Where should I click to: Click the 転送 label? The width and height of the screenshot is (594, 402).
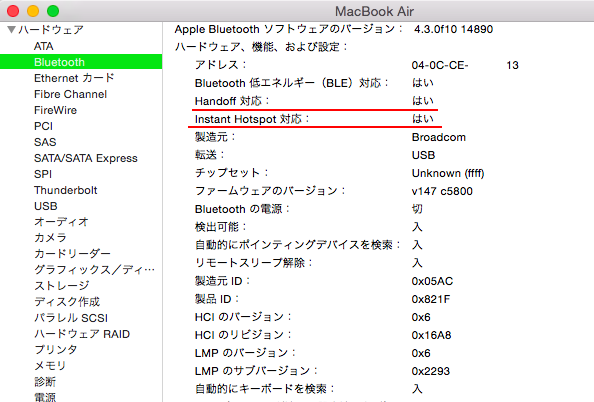pyautogui.click(x=209, y=155)
